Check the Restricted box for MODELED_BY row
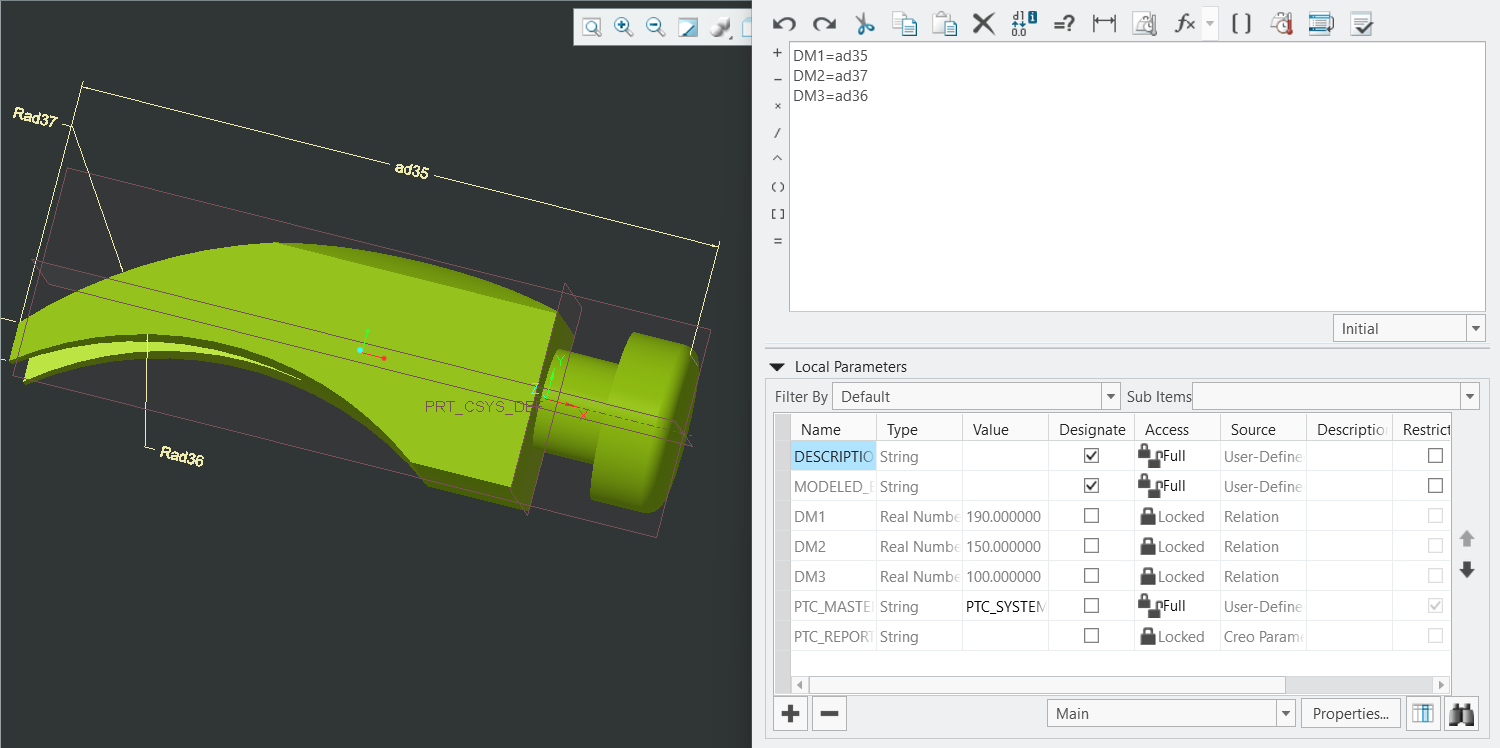 (x=1435, y=486)
